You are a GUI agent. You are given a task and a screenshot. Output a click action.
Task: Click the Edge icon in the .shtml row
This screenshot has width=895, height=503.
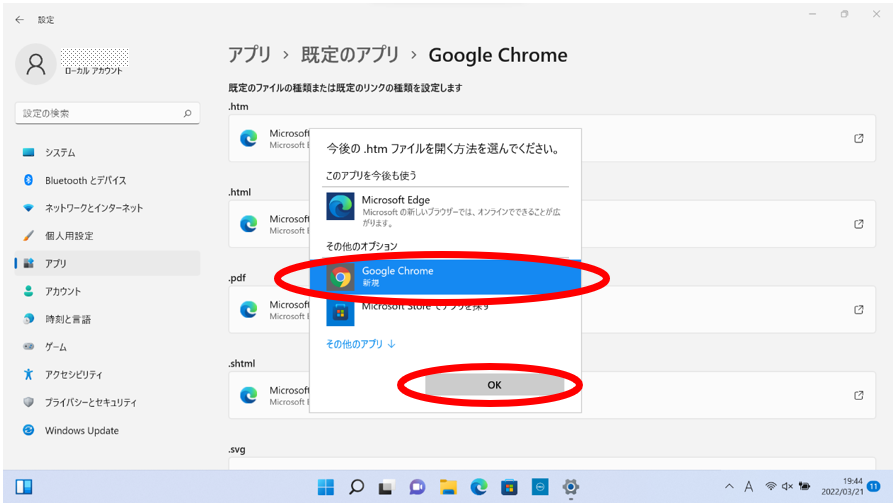(248, 395)
